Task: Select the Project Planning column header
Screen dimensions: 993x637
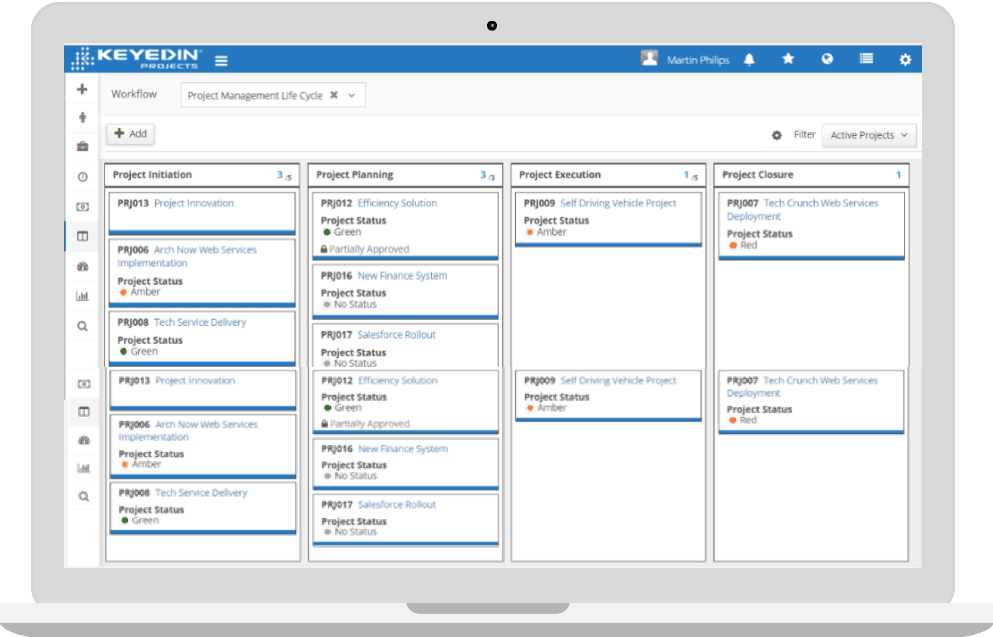Action: pyautogui.click(x=405, y=175)
